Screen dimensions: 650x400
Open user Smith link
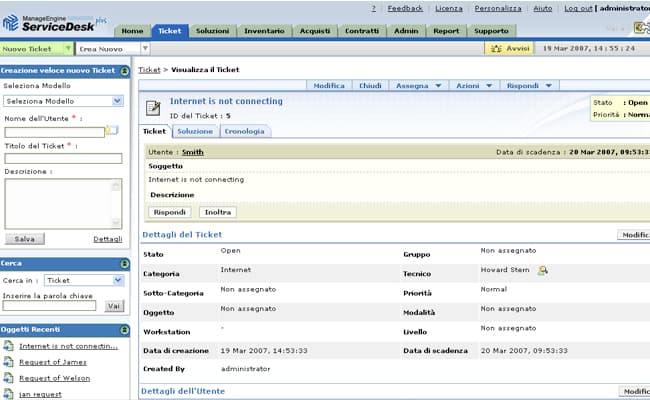tap(193, 152)
